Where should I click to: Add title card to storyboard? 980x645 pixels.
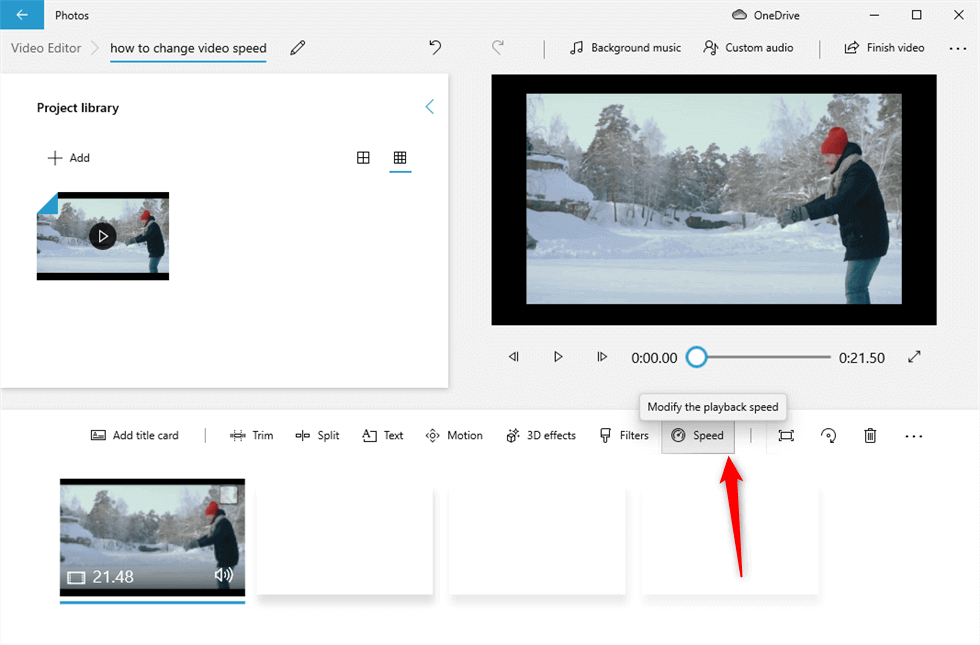[x=134, y=436]
